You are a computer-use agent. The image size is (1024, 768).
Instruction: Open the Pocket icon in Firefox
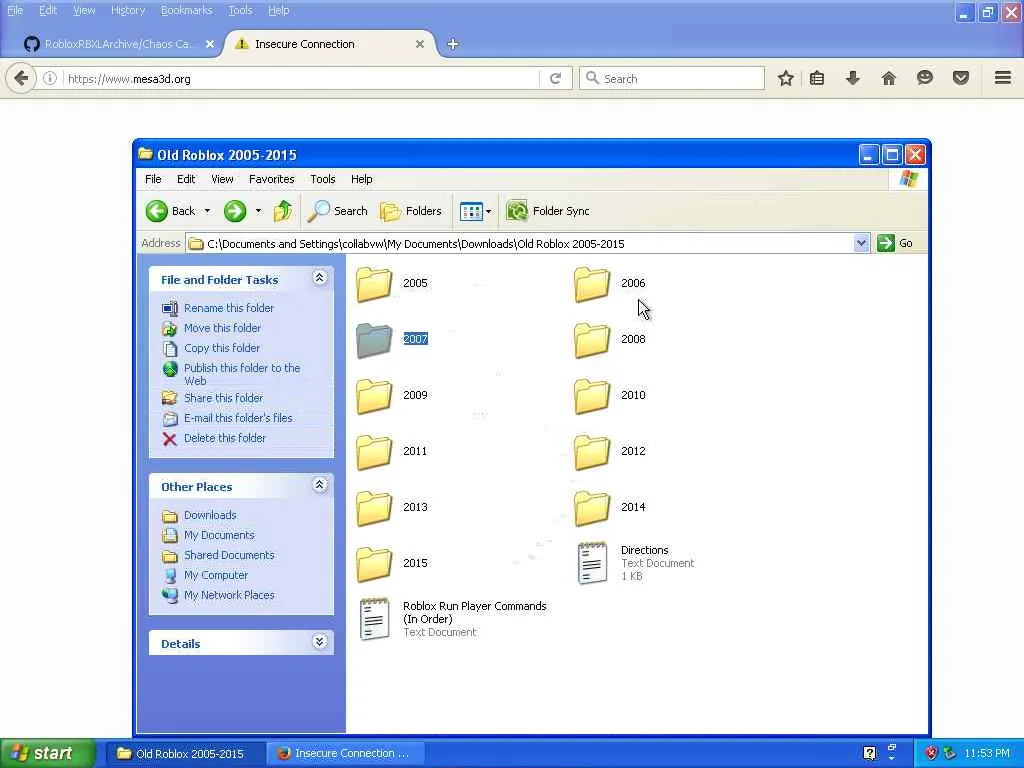961,78
